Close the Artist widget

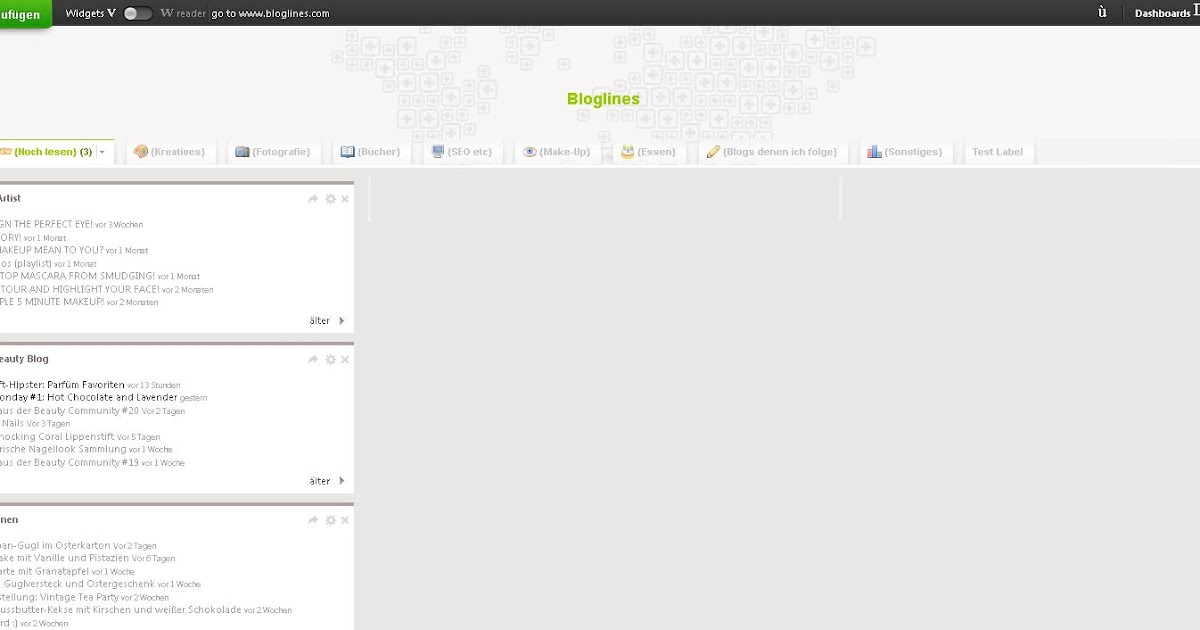(x=345, y=199)
